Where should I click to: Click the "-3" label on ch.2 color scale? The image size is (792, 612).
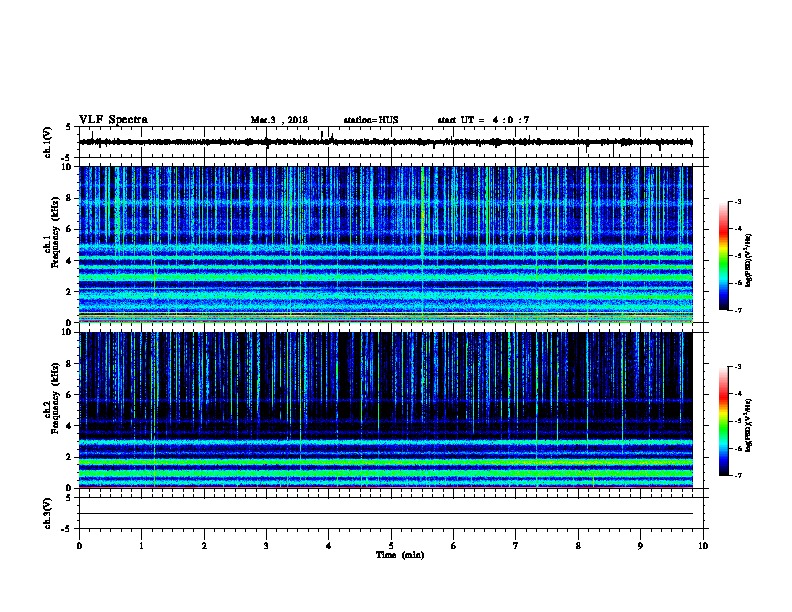pyautogui.click(x=737, y=367)
